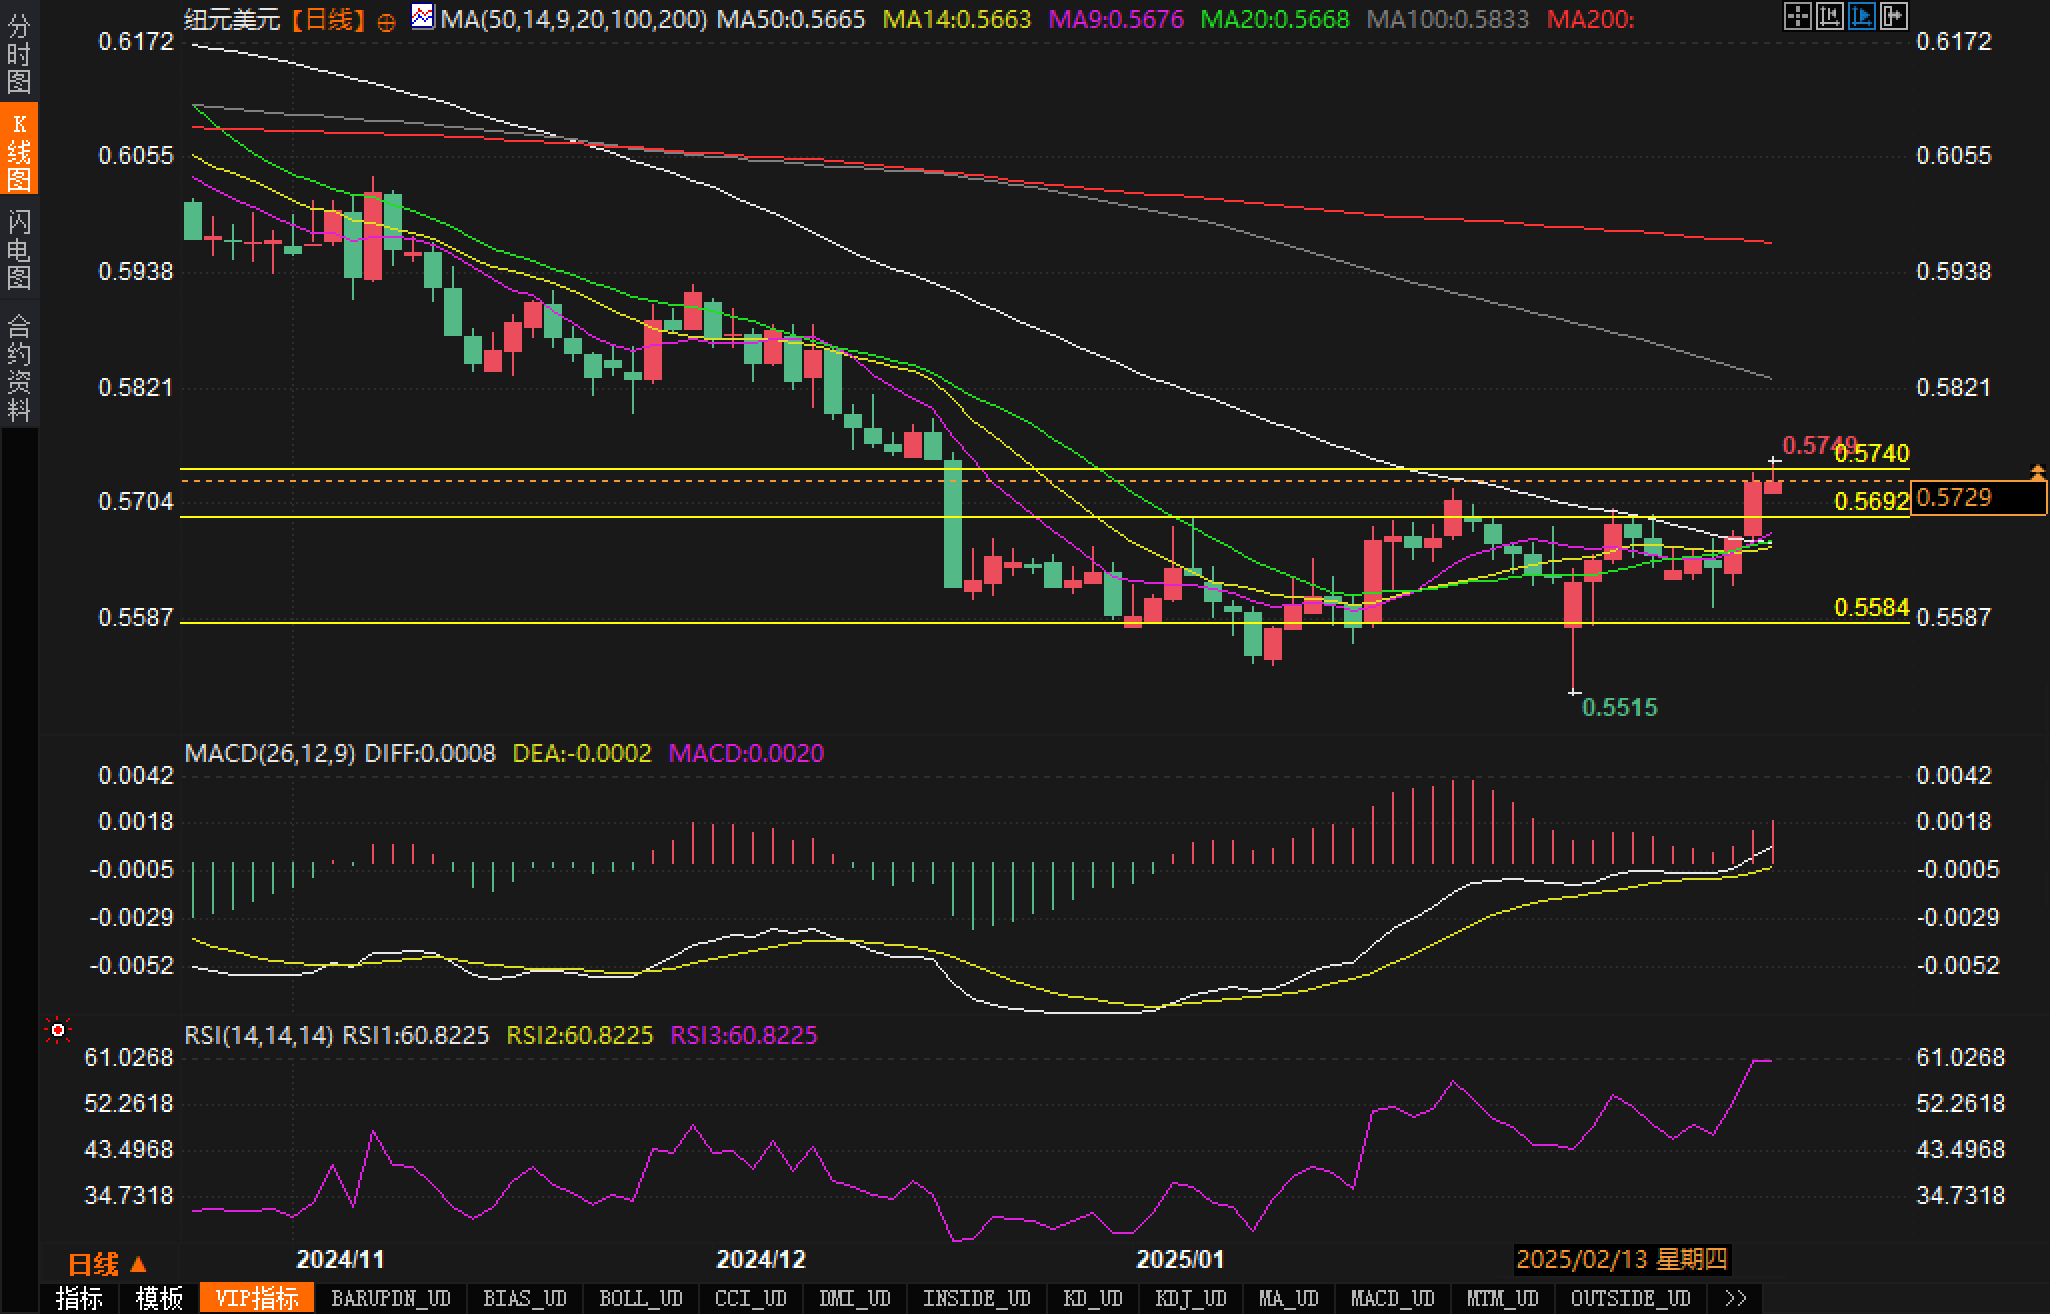The width and height of the screenshot is (2050, 1314).
Task: Select the 2025/01 label on the time axis
Action: click(1180, 1259)
